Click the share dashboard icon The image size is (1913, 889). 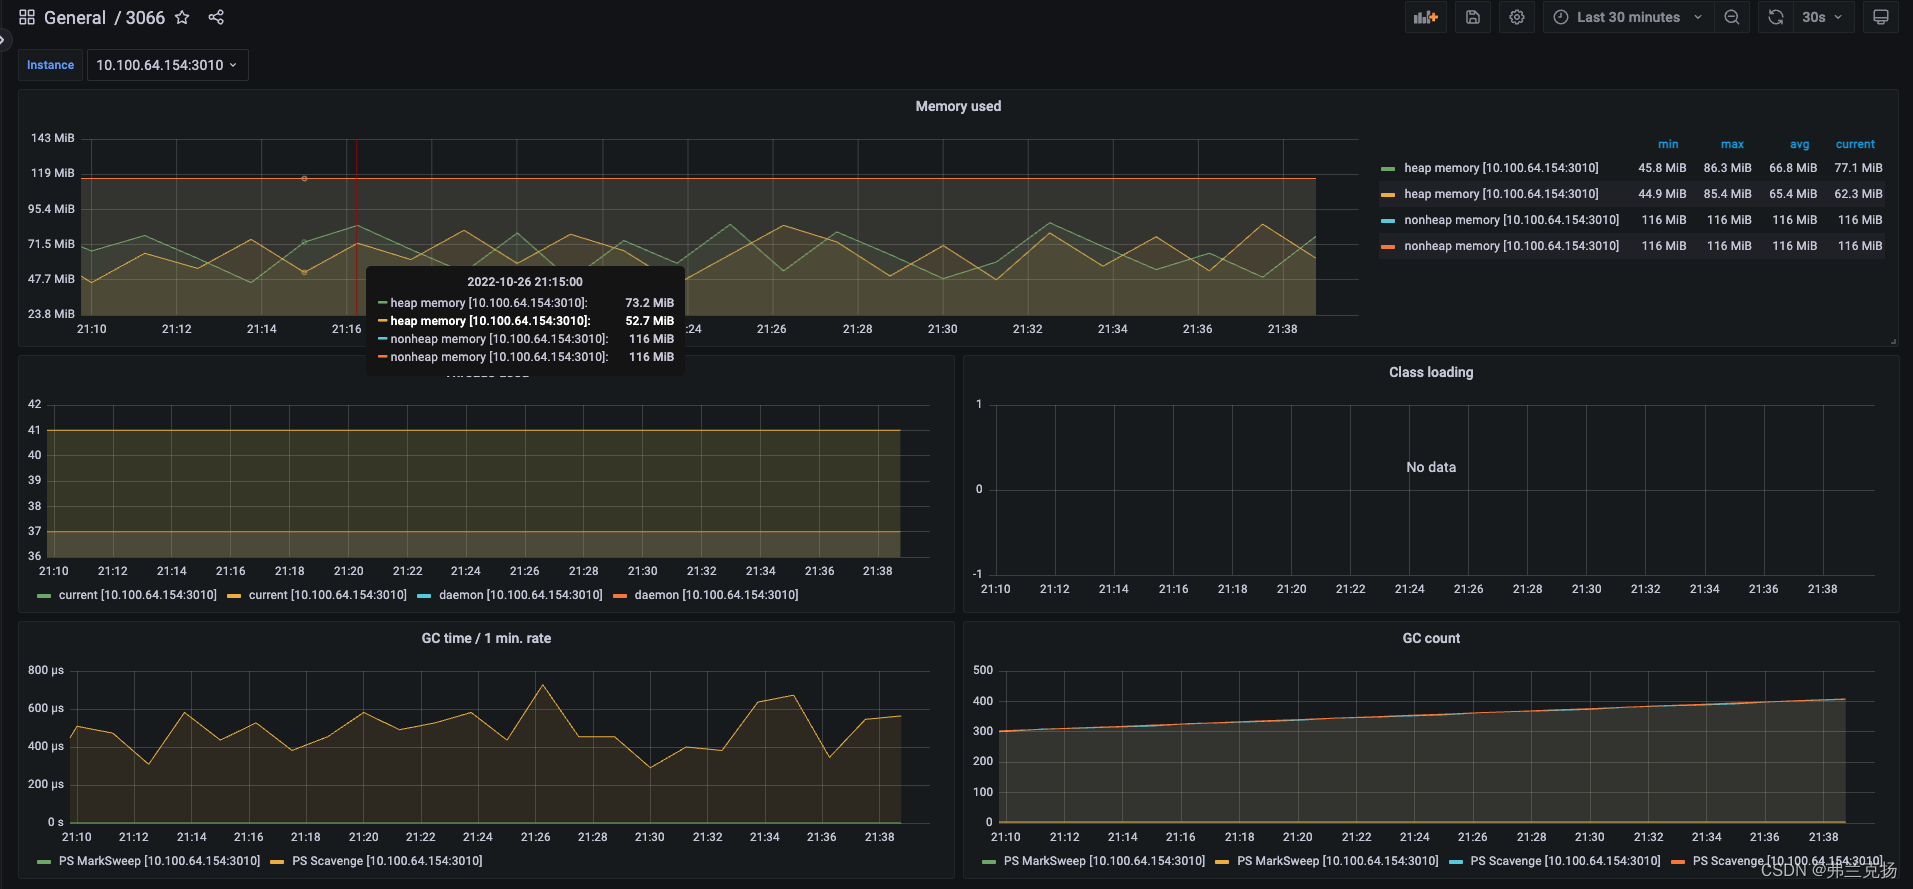(x=216, y=17)
